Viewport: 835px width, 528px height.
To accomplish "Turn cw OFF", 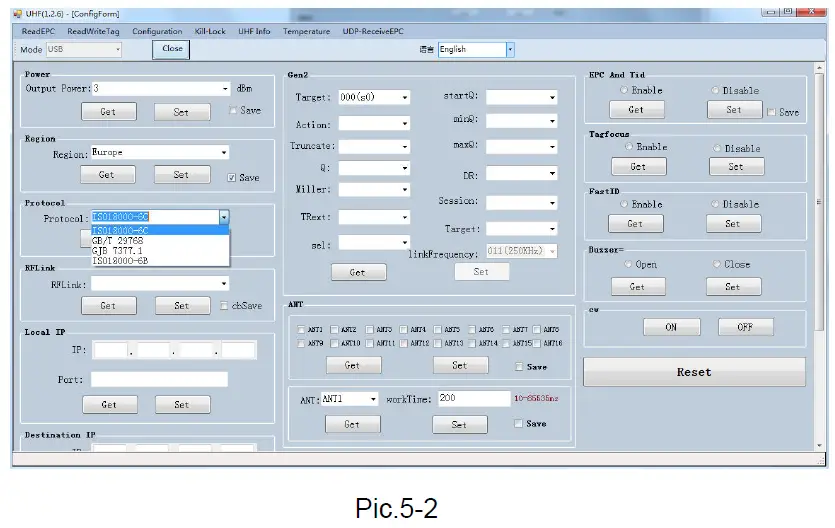I will click(x=746, y=327).
